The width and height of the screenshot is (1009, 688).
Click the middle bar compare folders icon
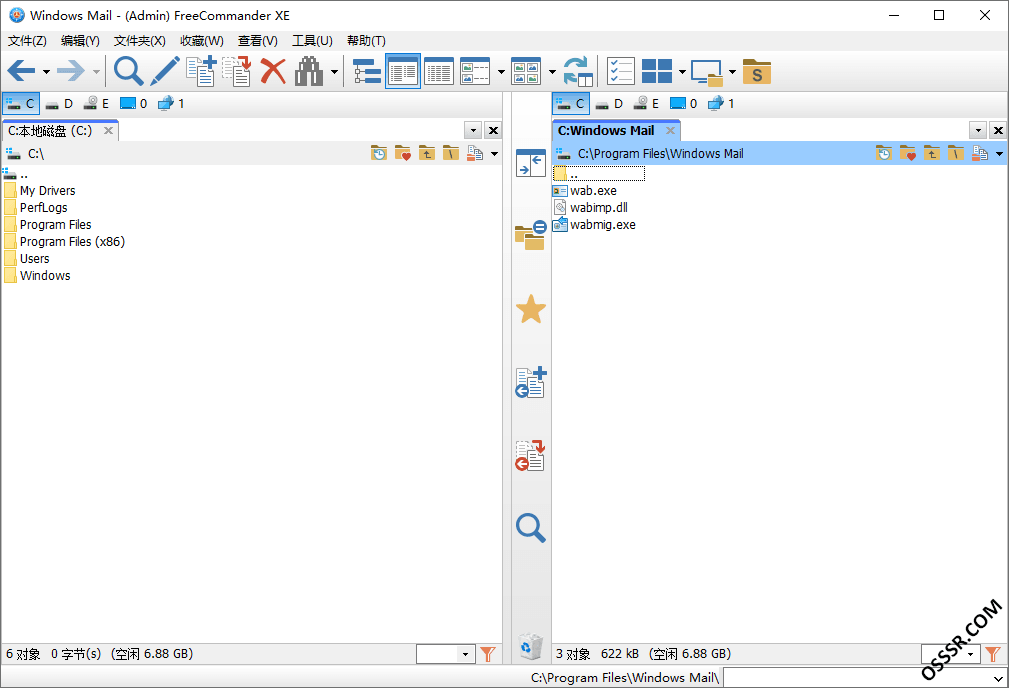[x=530, y=235]
